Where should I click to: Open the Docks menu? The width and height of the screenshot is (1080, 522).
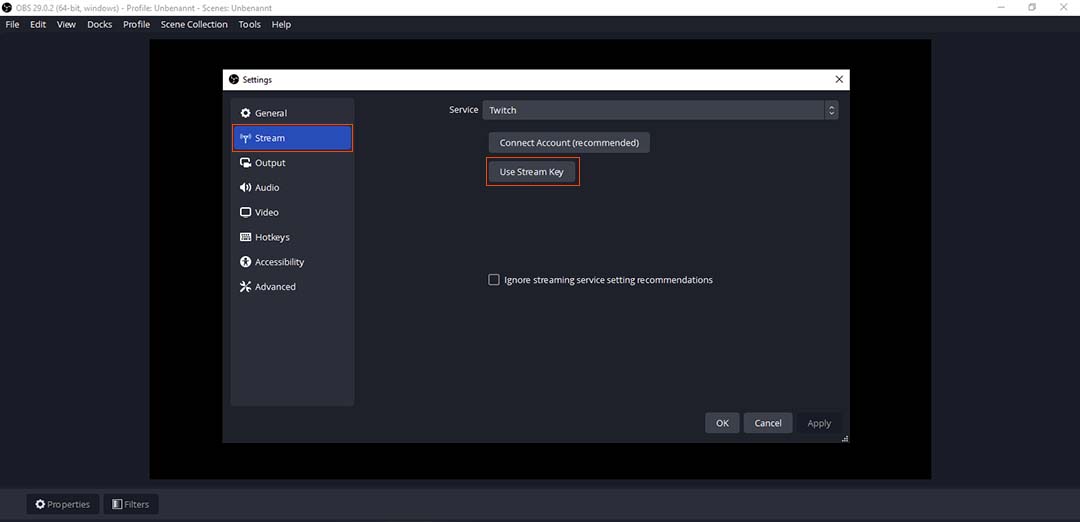coord(100,24)
